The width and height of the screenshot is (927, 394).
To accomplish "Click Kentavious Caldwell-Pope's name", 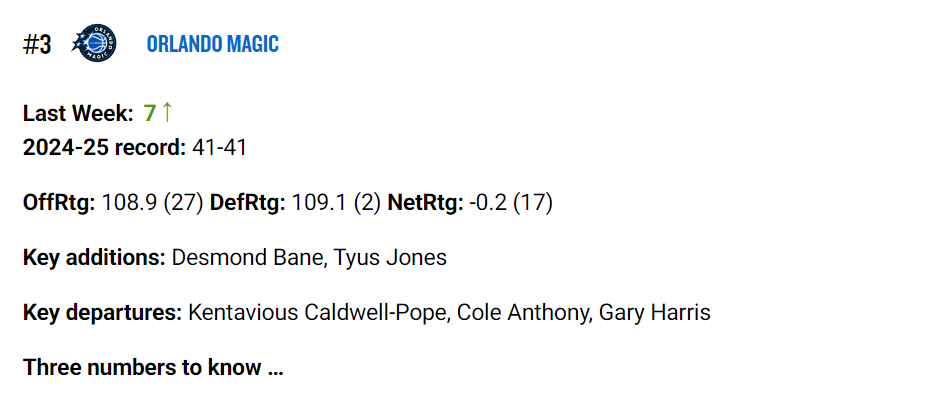I will point(316,313).
